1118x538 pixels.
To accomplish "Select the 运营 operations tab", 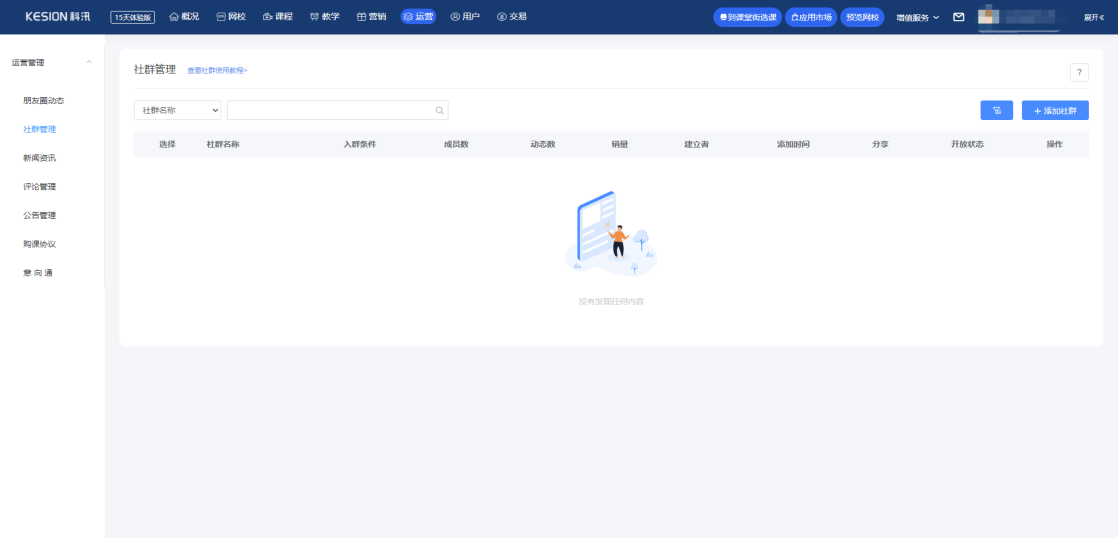I will tap(419, 16).
